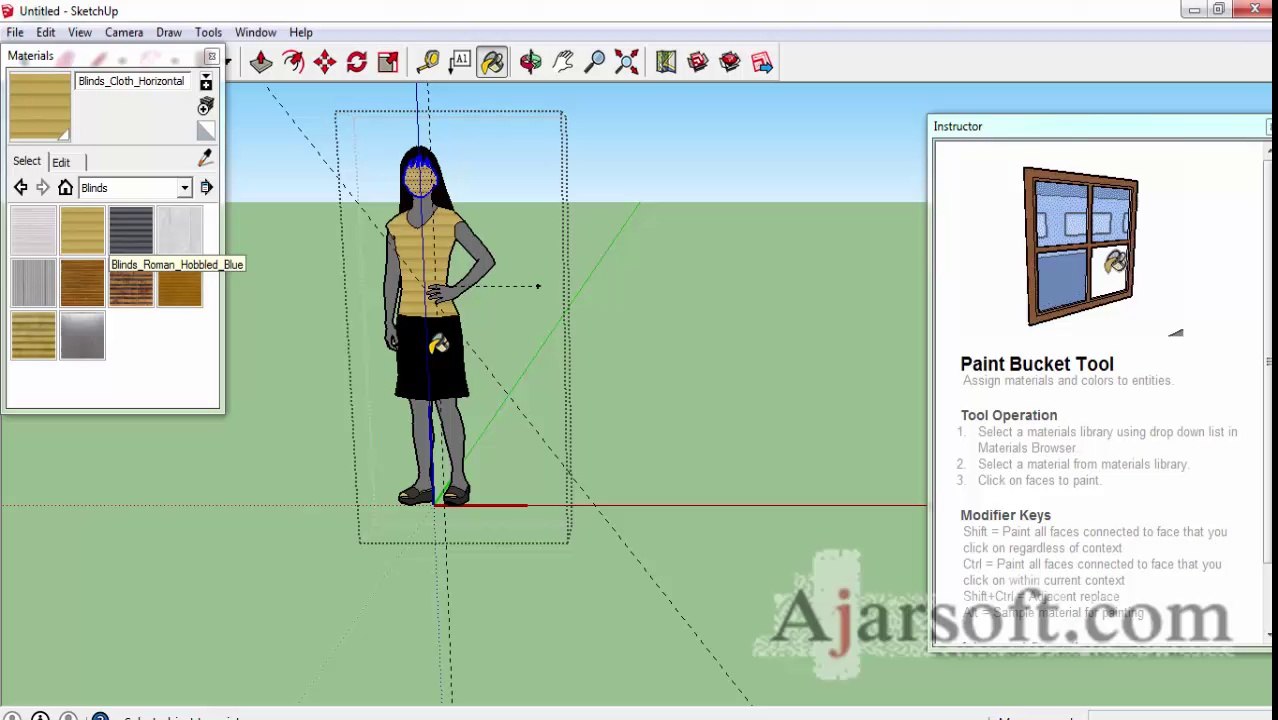Image resolution: width=1278 pixels, height=720 pixels.
Task: Open the View menu
Action: 80,32
